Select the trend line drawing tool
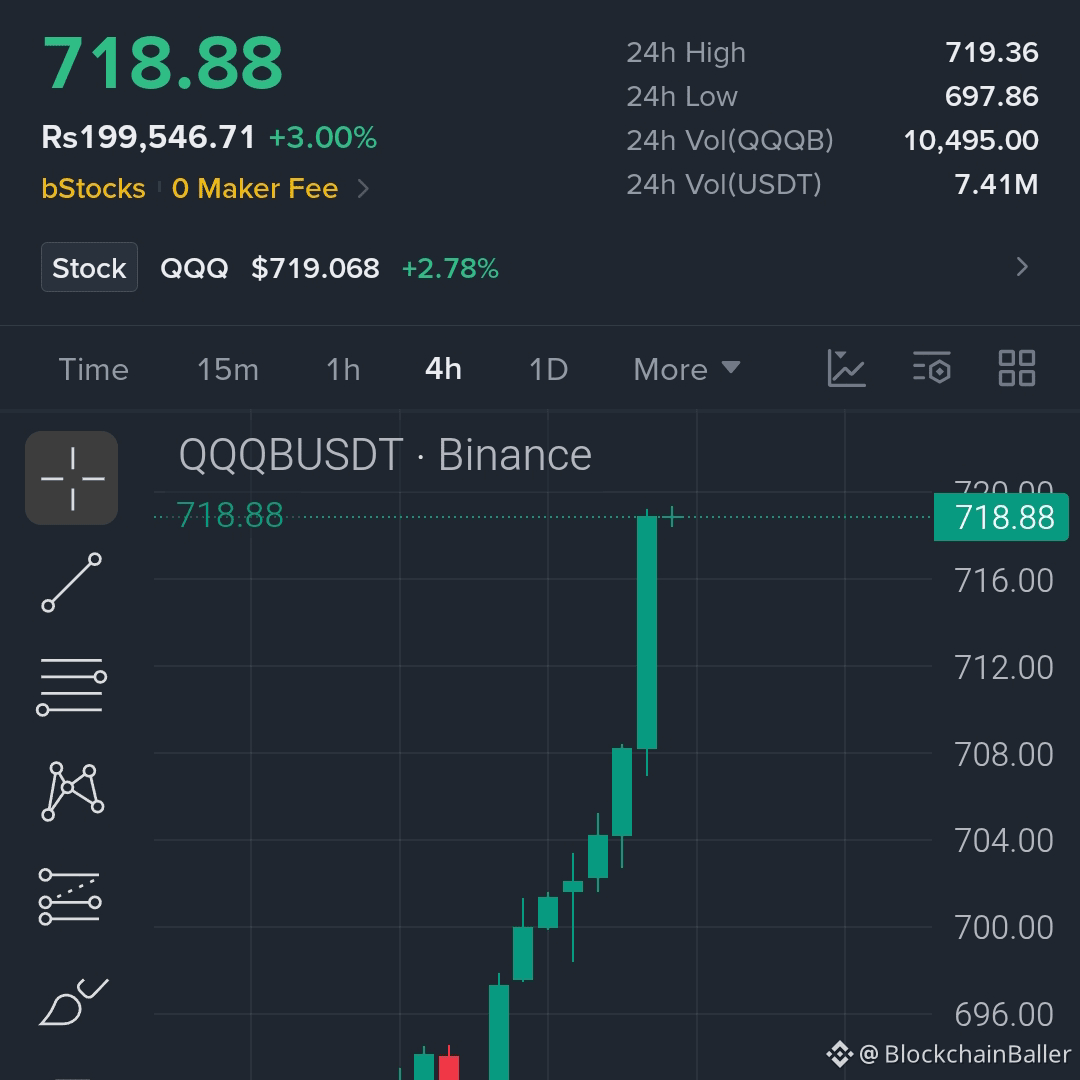The height and width of the screenshot is (1080, 1080). [72, 582]
